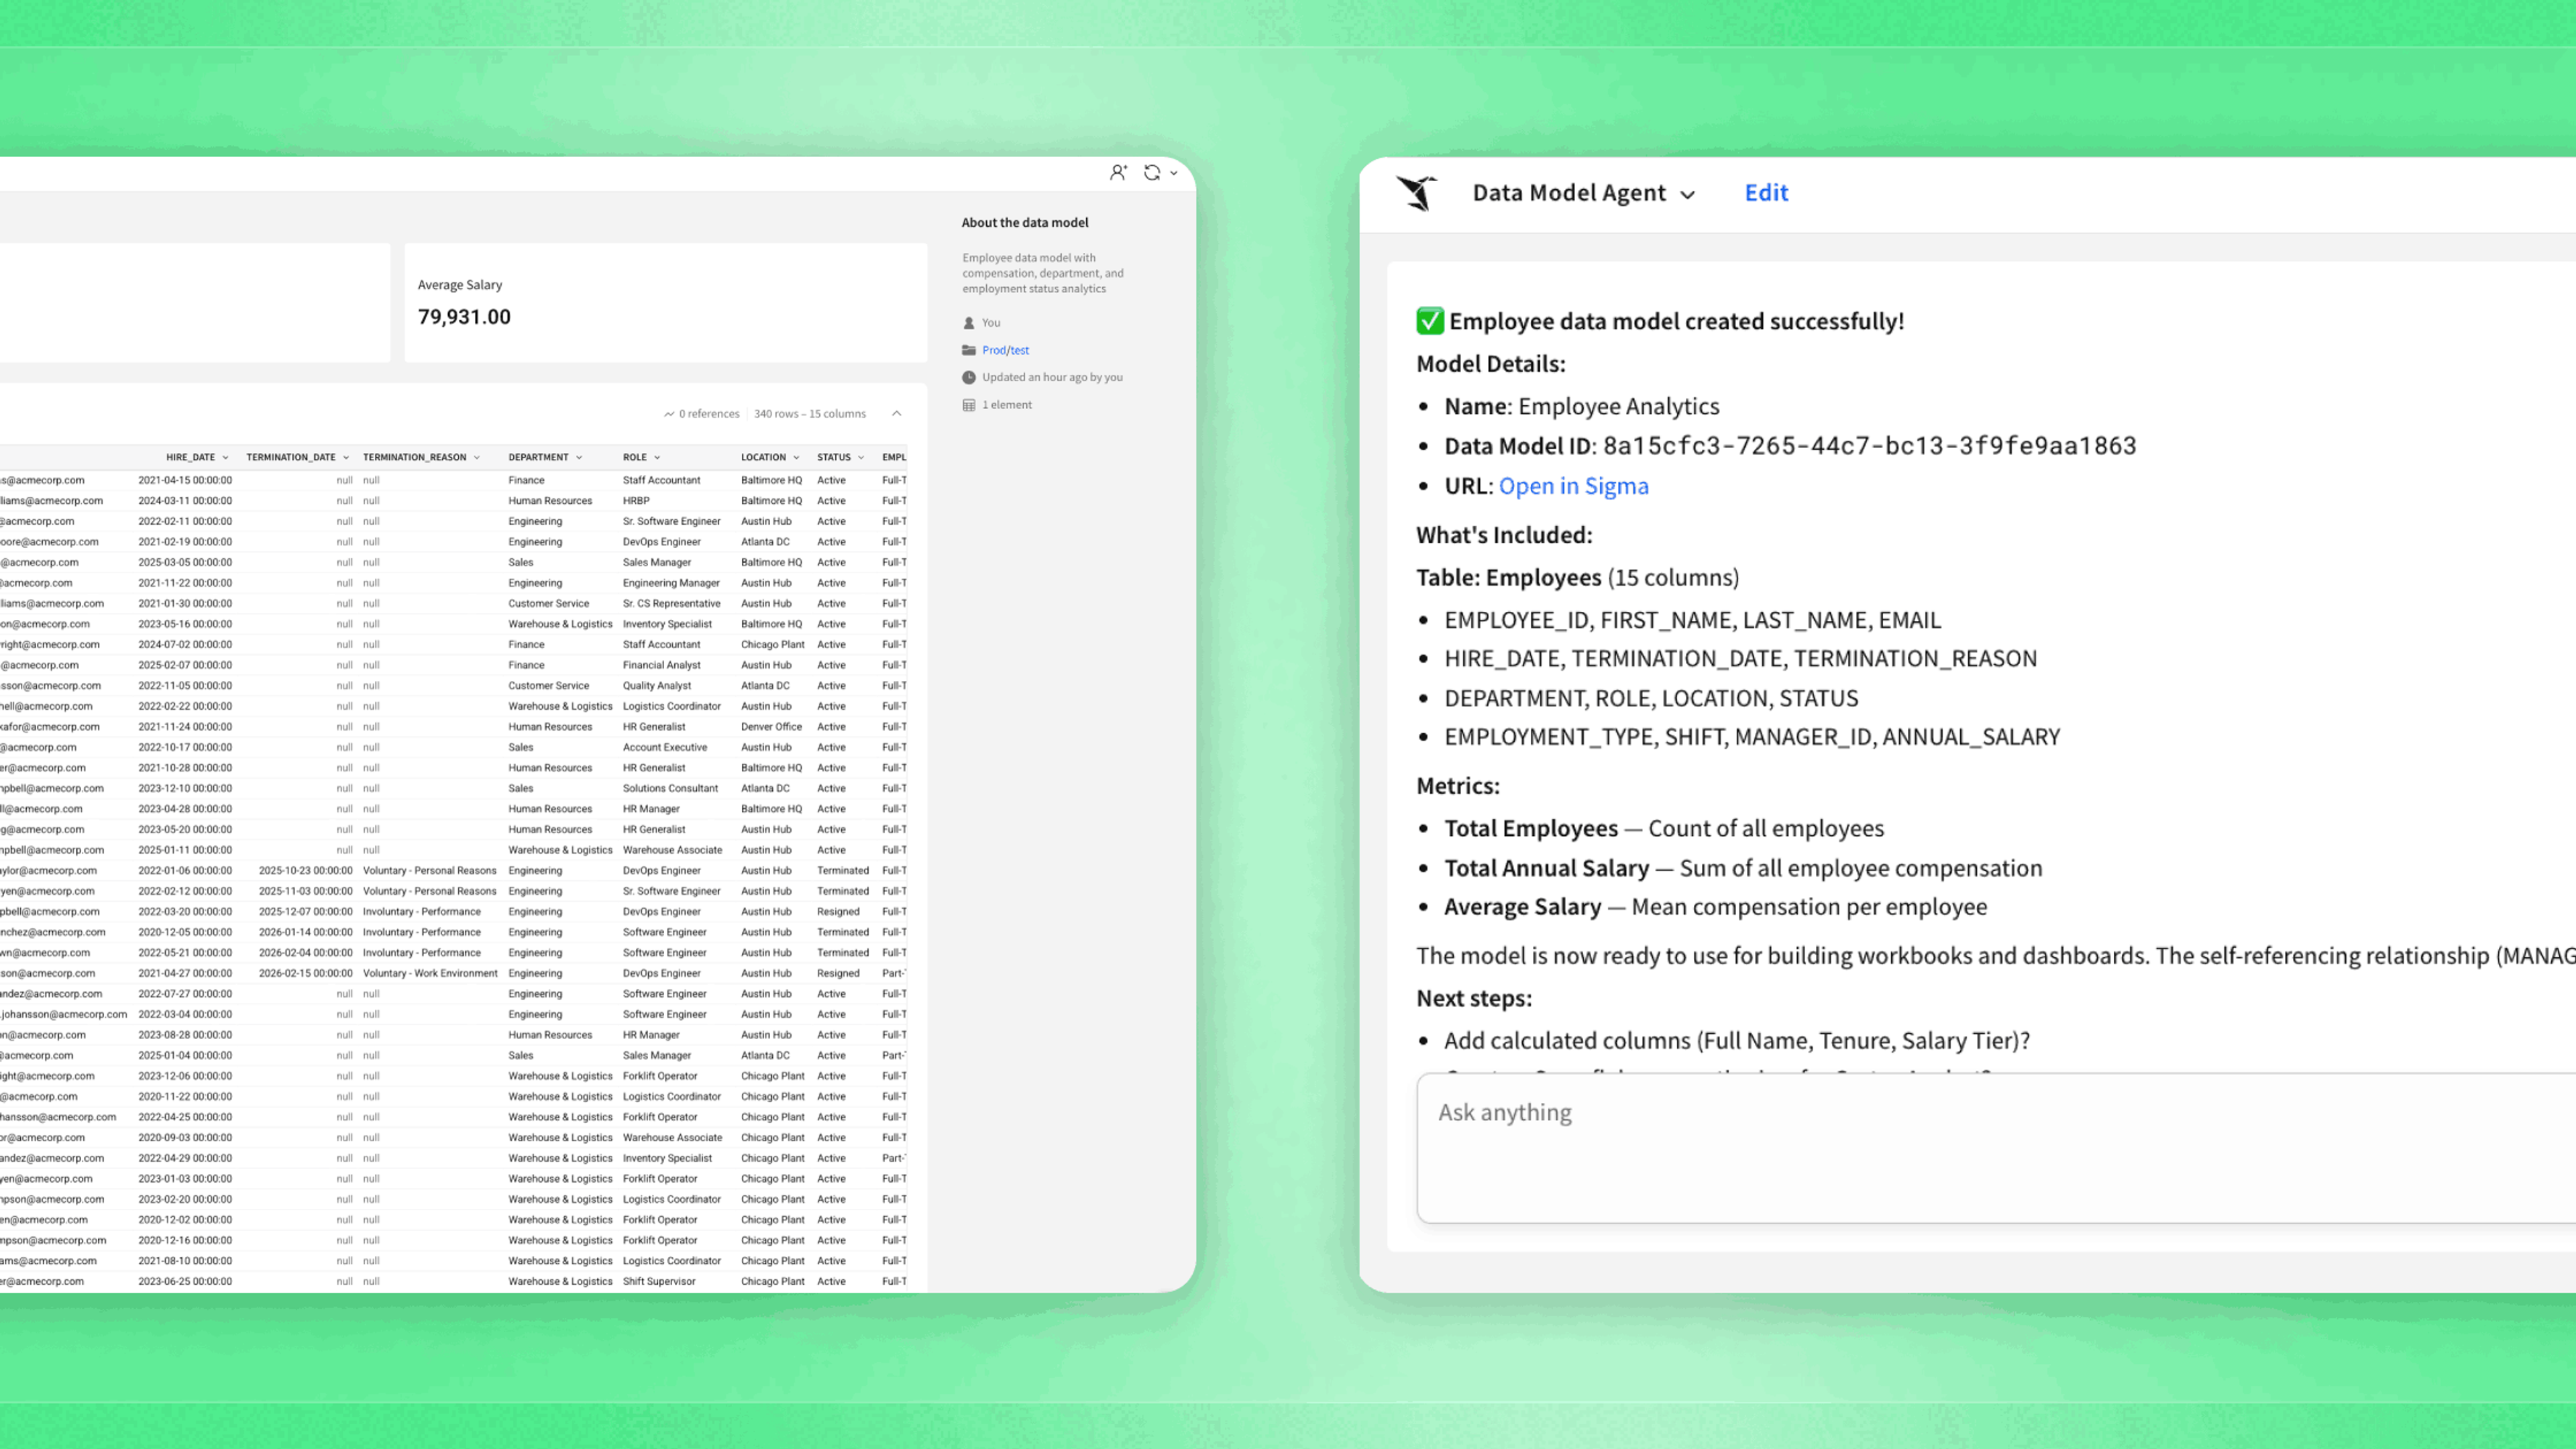Select the TERMINATION_DATE column header

tap(291, 458)
